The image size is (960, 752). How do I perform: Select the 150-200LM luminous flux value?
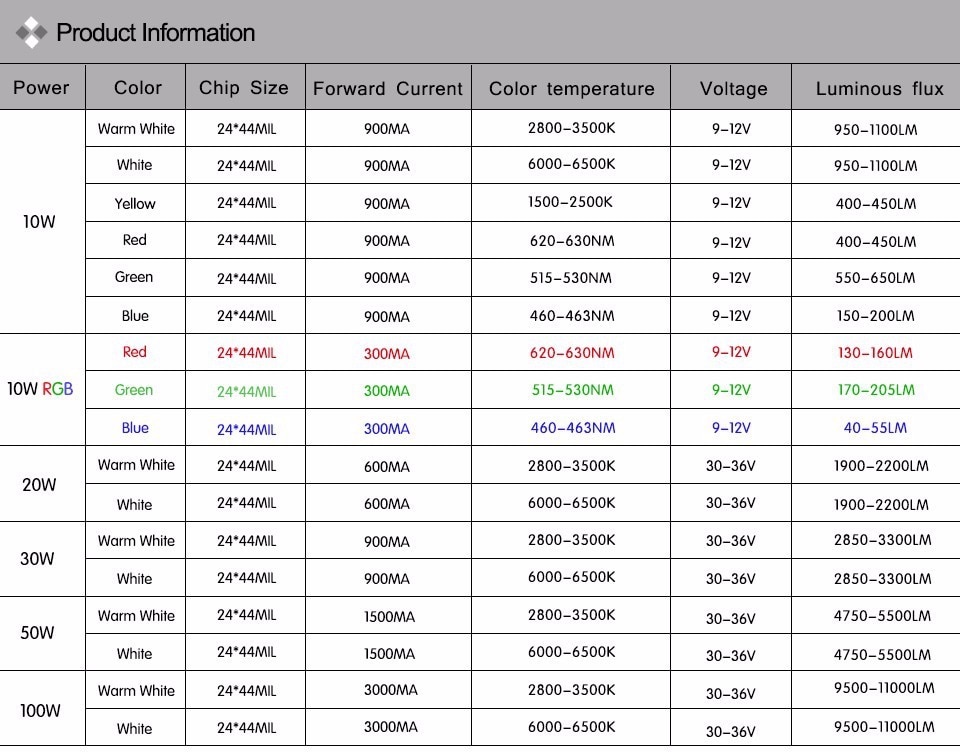875,316
